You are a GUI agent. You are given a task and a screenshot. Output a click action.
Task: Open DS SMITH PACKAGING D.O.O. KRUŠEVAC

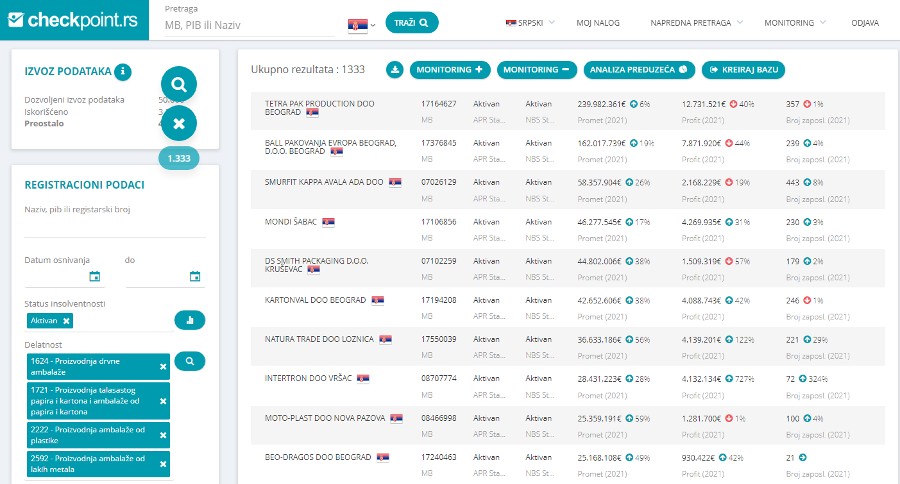click(316, 265)
